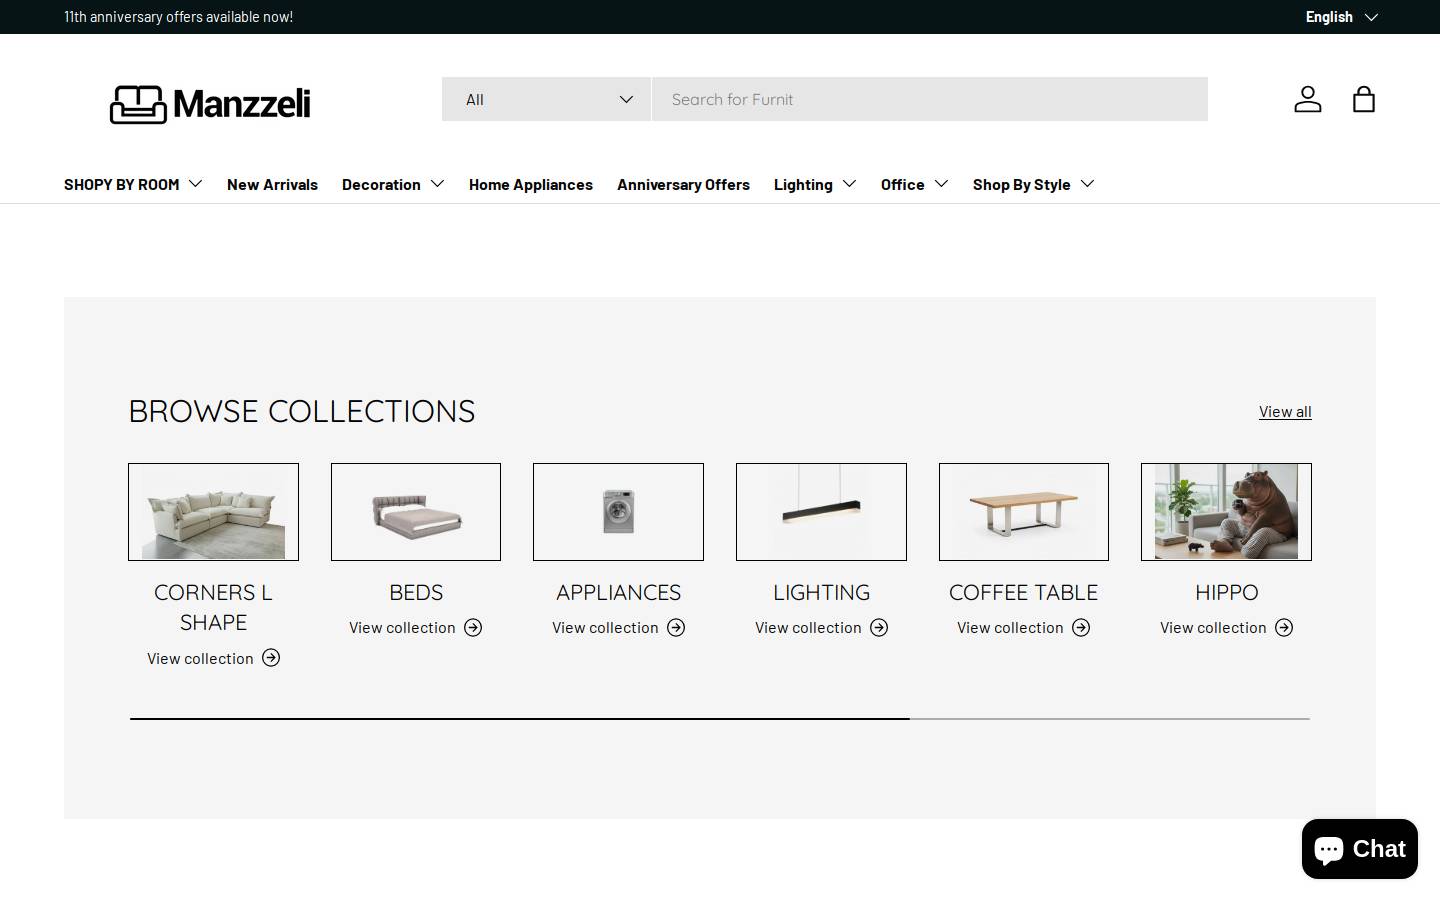Viewport: 1440px width, 900px height.
Task: Go to New Arrivals
Action: (272, 184)
